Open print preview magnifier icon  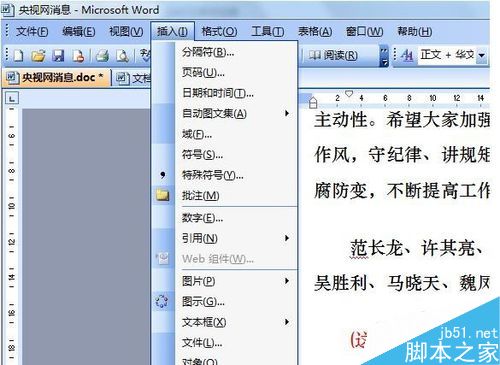[x=122, y=56]
